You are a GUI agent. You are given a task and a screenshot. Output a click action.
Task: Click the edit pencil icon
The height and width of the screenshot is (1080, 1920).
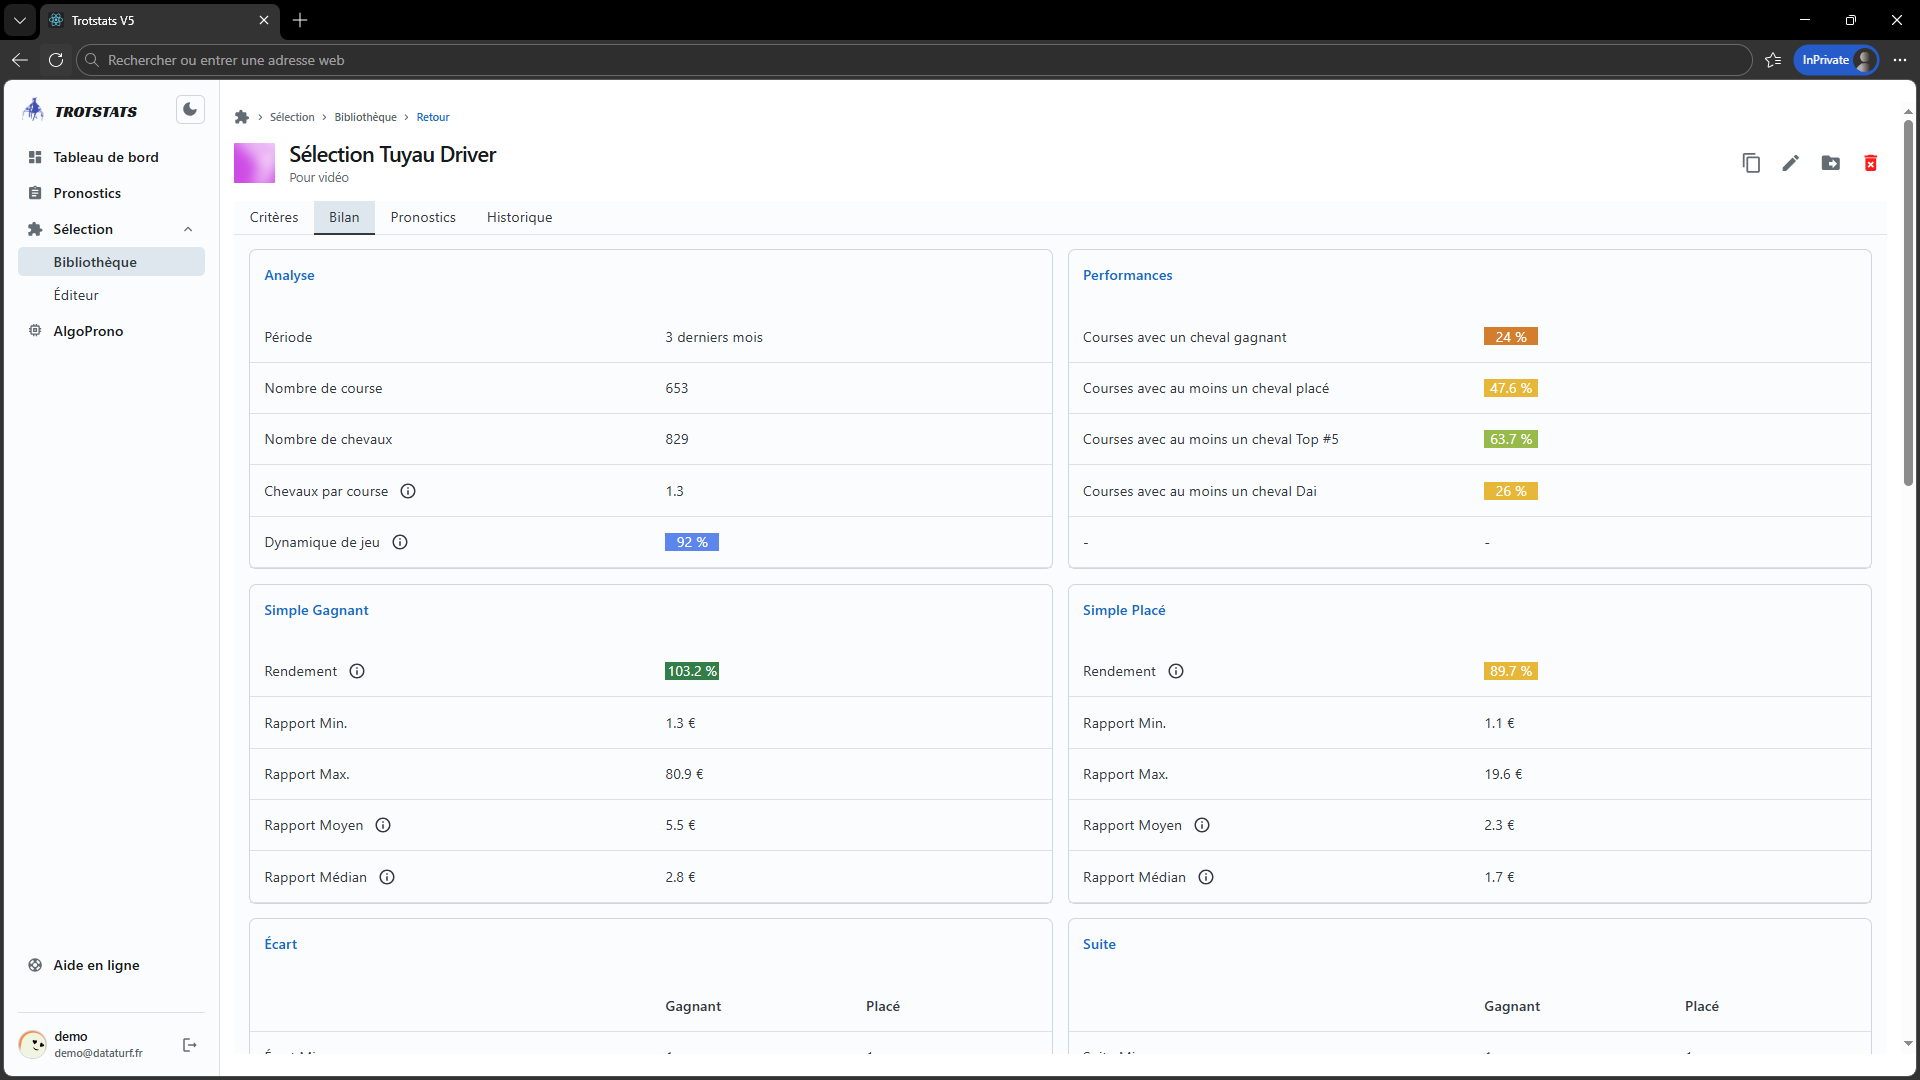click(1790, 163)
